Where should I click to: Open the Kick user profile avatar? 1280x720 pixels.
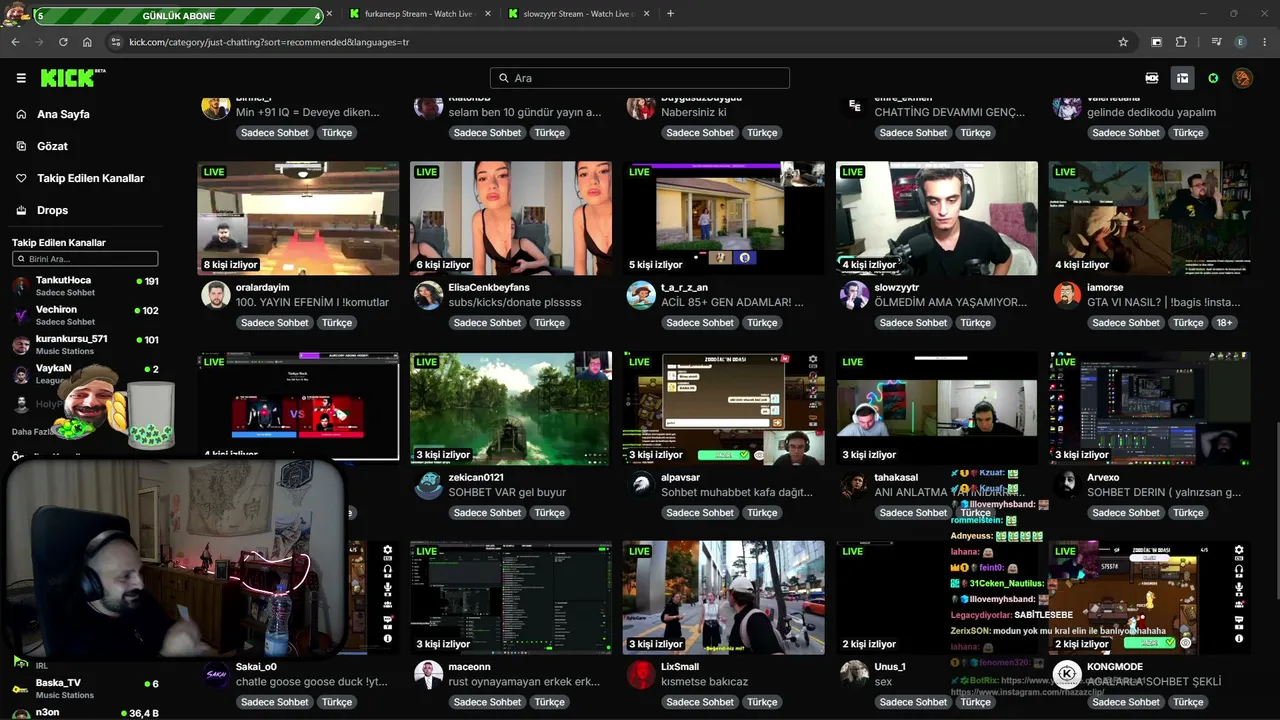(1243, 78)
